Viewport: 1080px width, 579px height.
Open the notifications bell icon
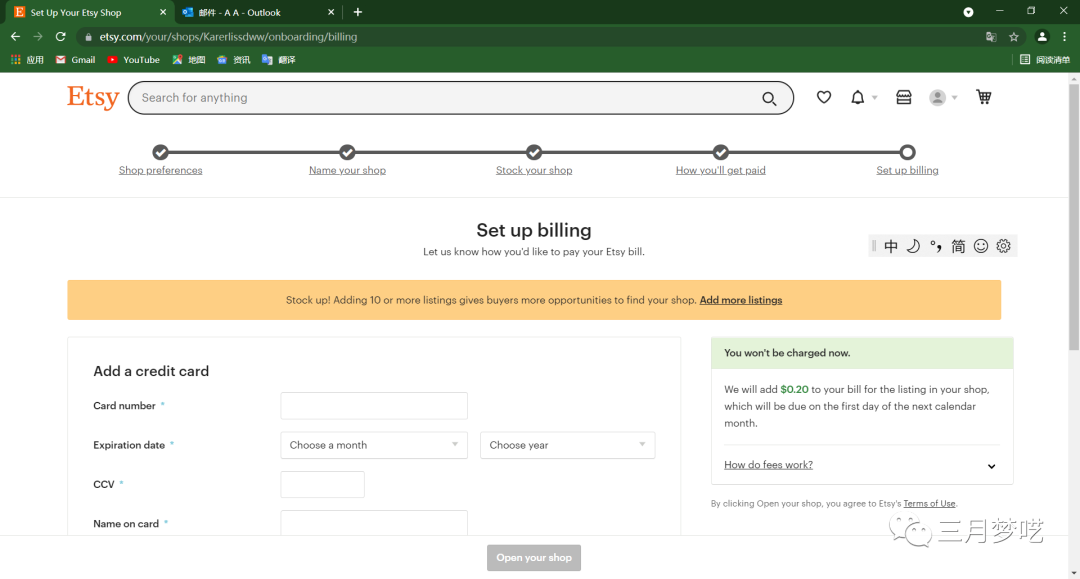[x=857, y=97]
